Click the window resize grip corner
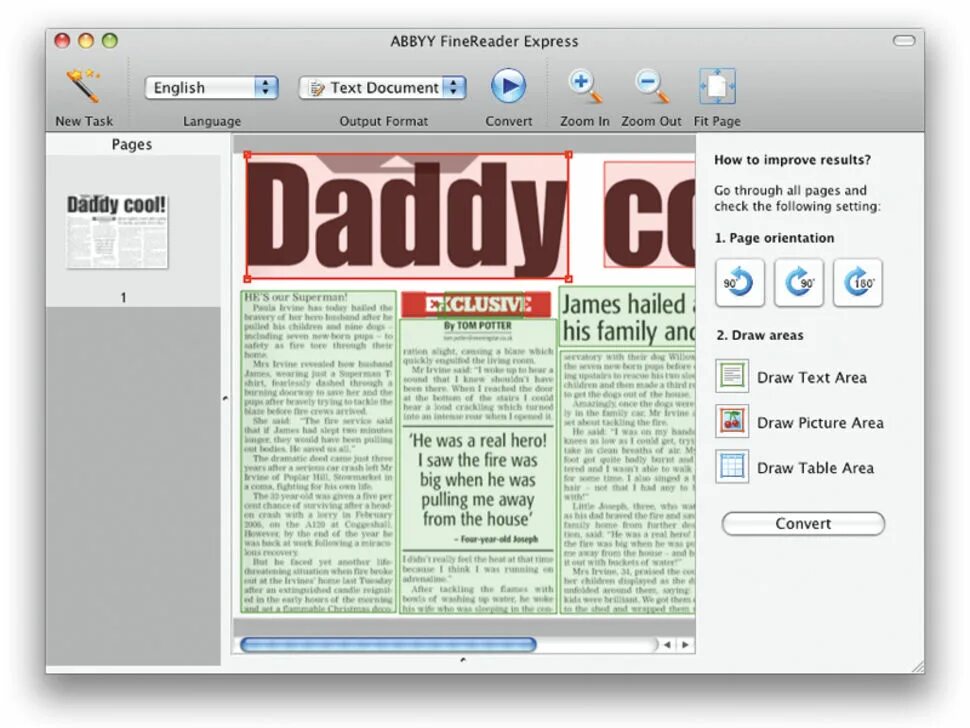Screen dimensions: 970x728 coord(918,667)
